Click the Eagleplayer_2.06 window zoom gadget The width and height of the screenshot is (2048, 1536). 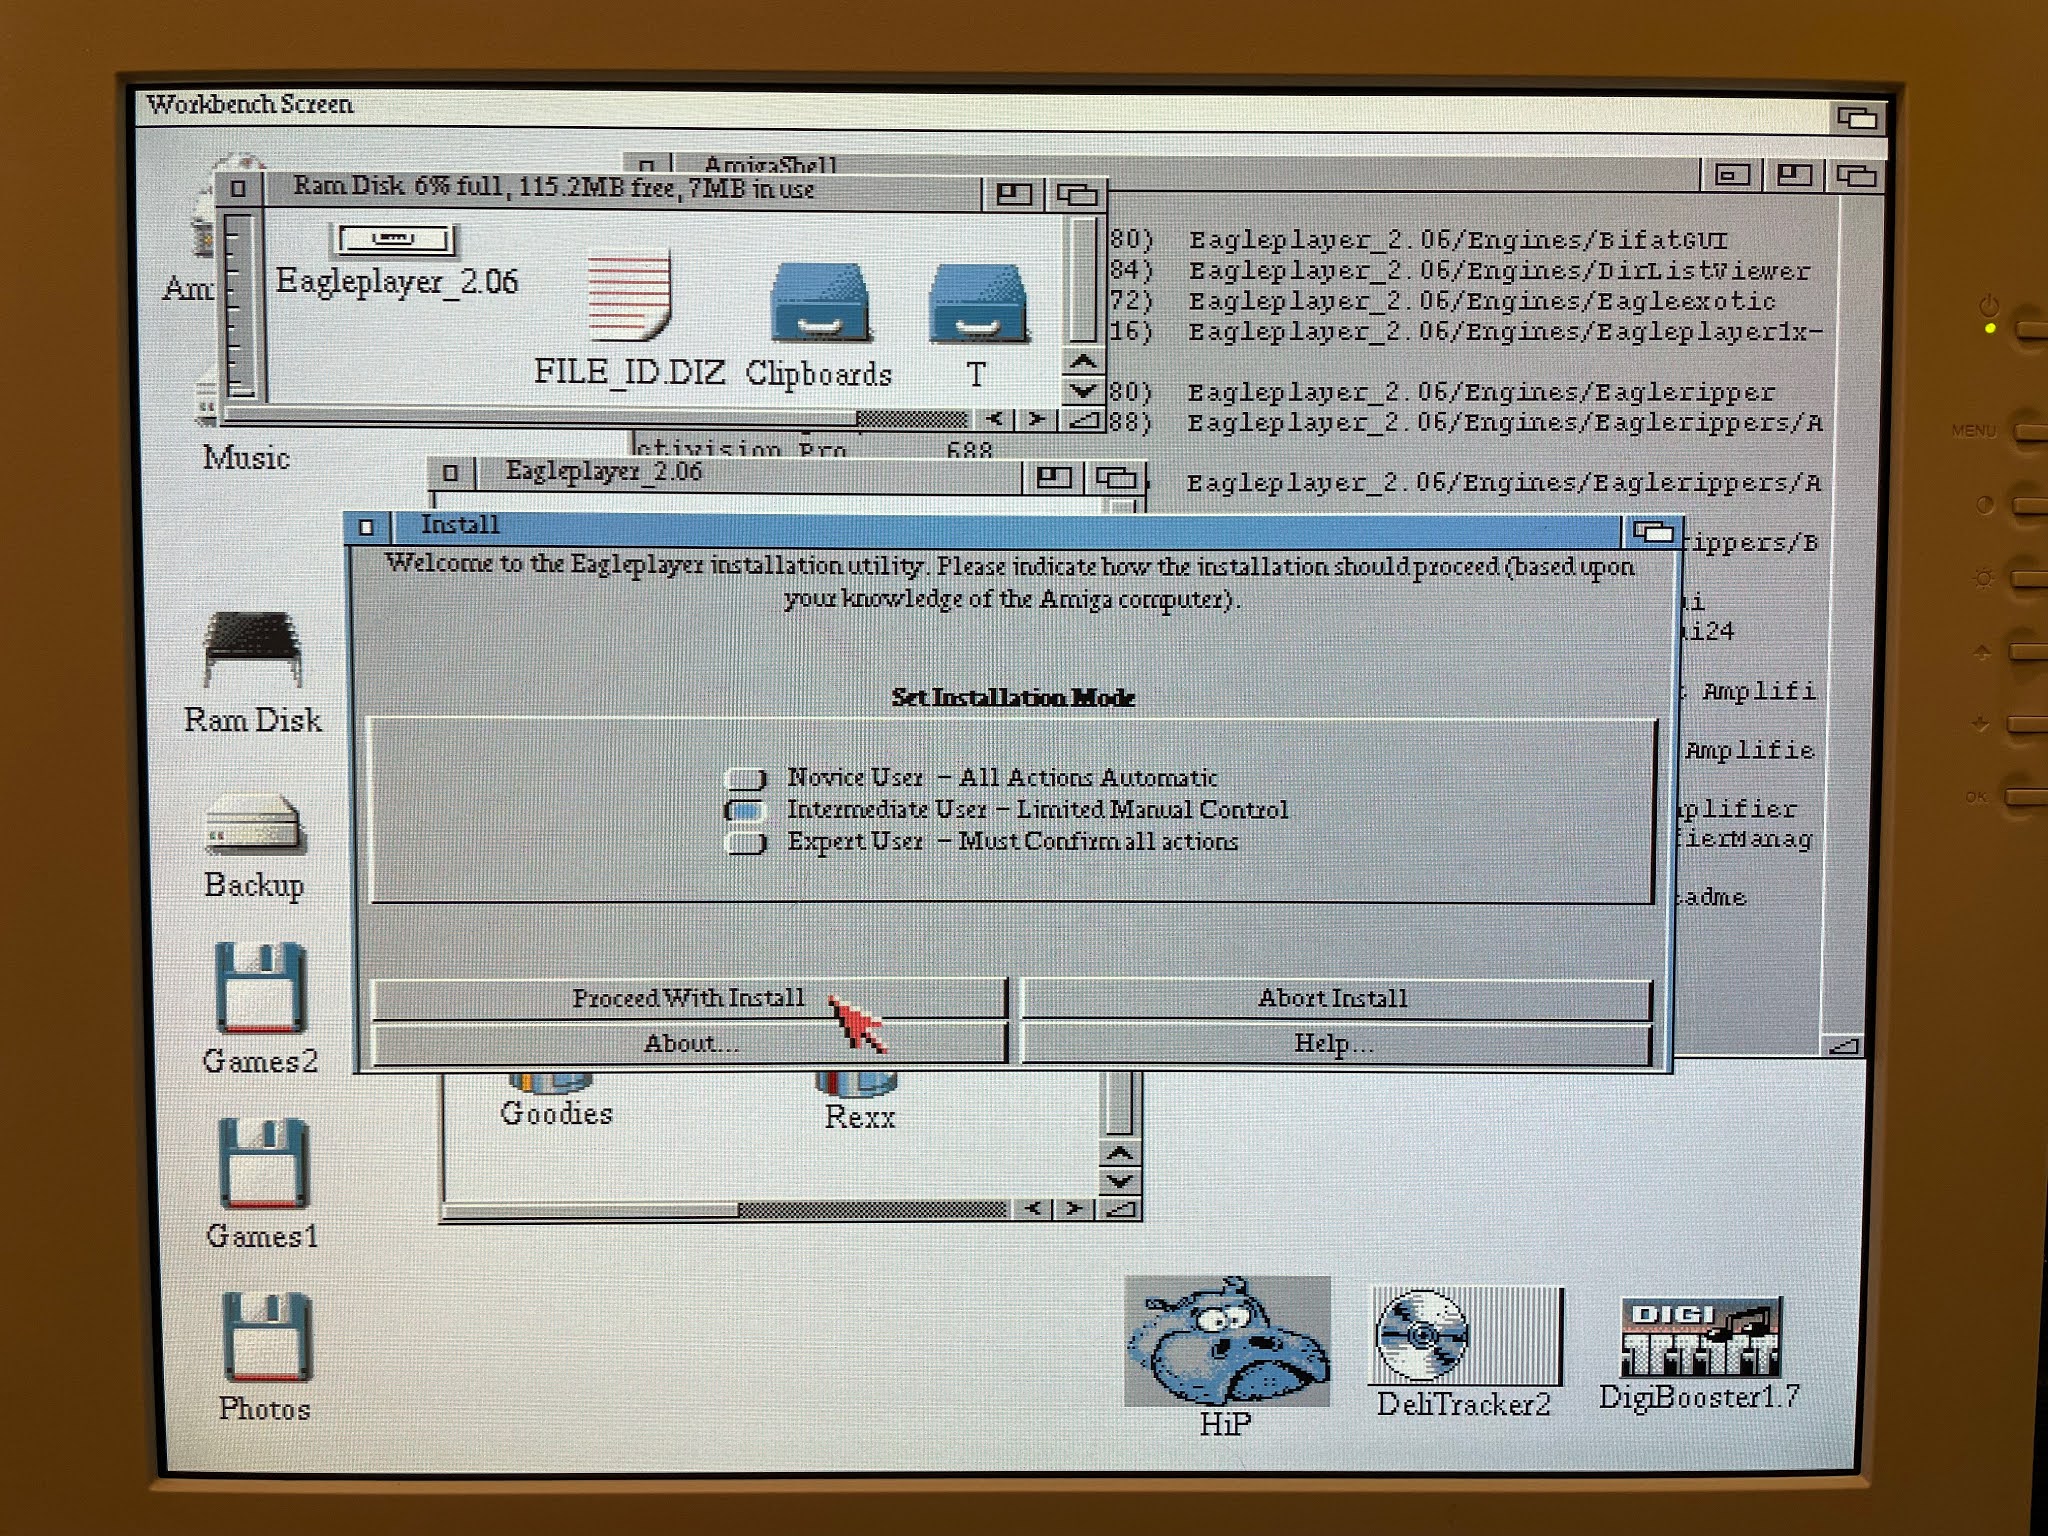pos(1054,477)
